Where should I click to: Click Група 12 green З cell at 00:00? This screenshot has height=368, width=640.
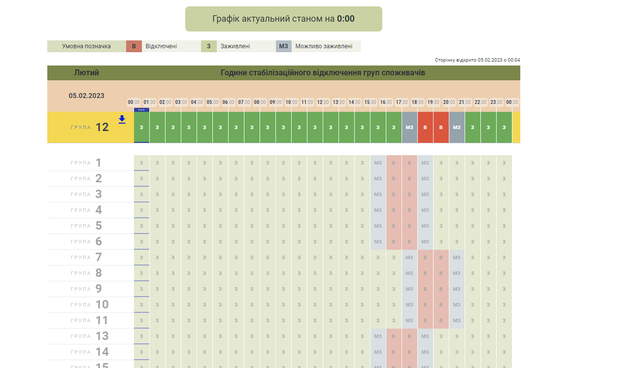142,127
